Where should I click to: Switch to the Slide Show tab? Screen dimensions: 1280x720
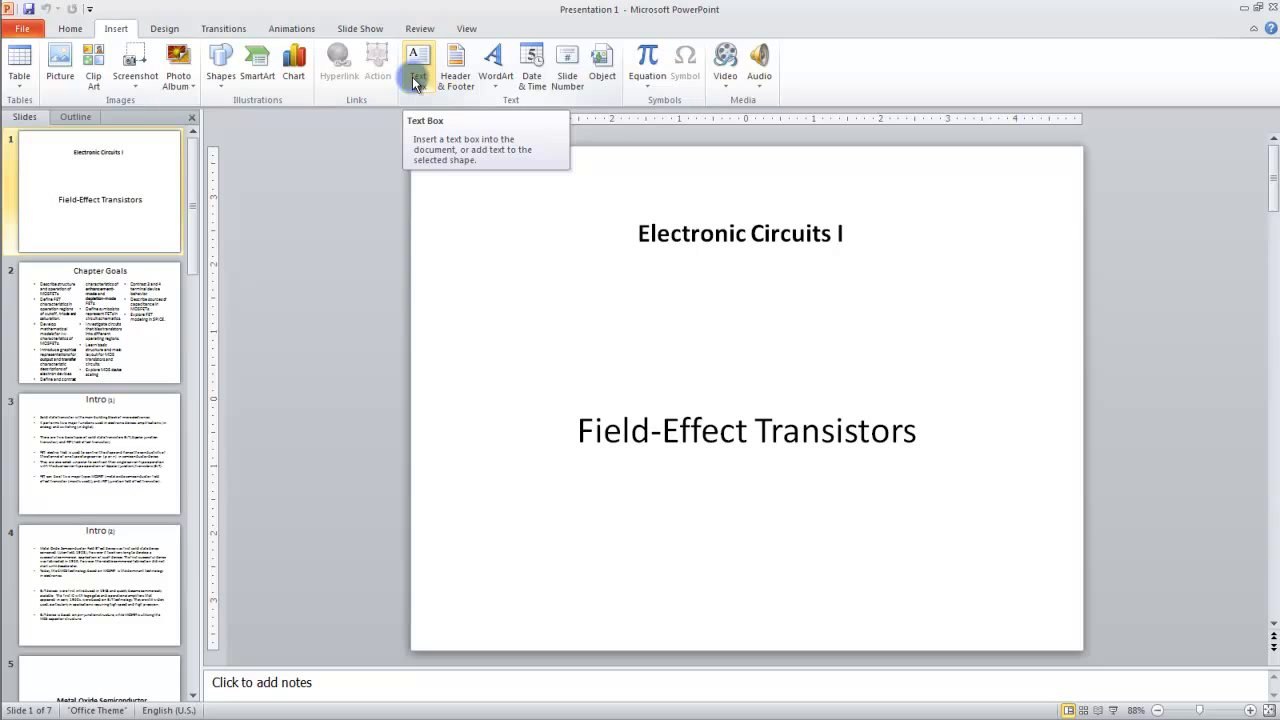360,28
